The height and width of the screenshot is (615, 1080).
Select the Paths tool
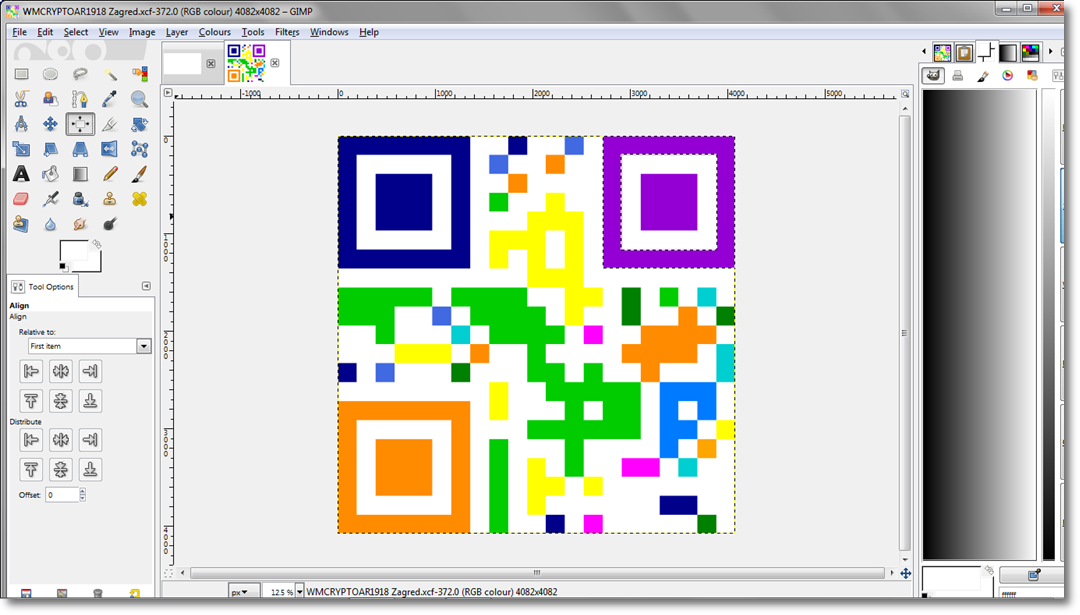pos(80,99)
